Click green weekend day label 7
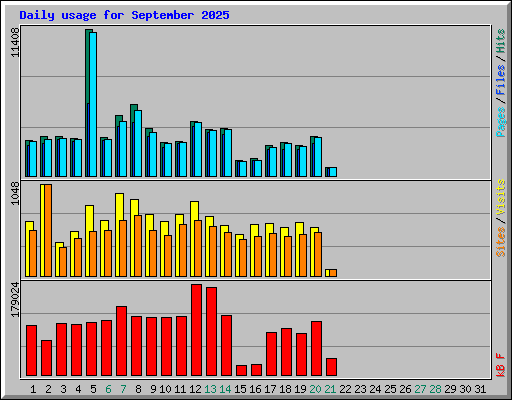Viewport: 512px width, 400px height. (x=123, y=389)
